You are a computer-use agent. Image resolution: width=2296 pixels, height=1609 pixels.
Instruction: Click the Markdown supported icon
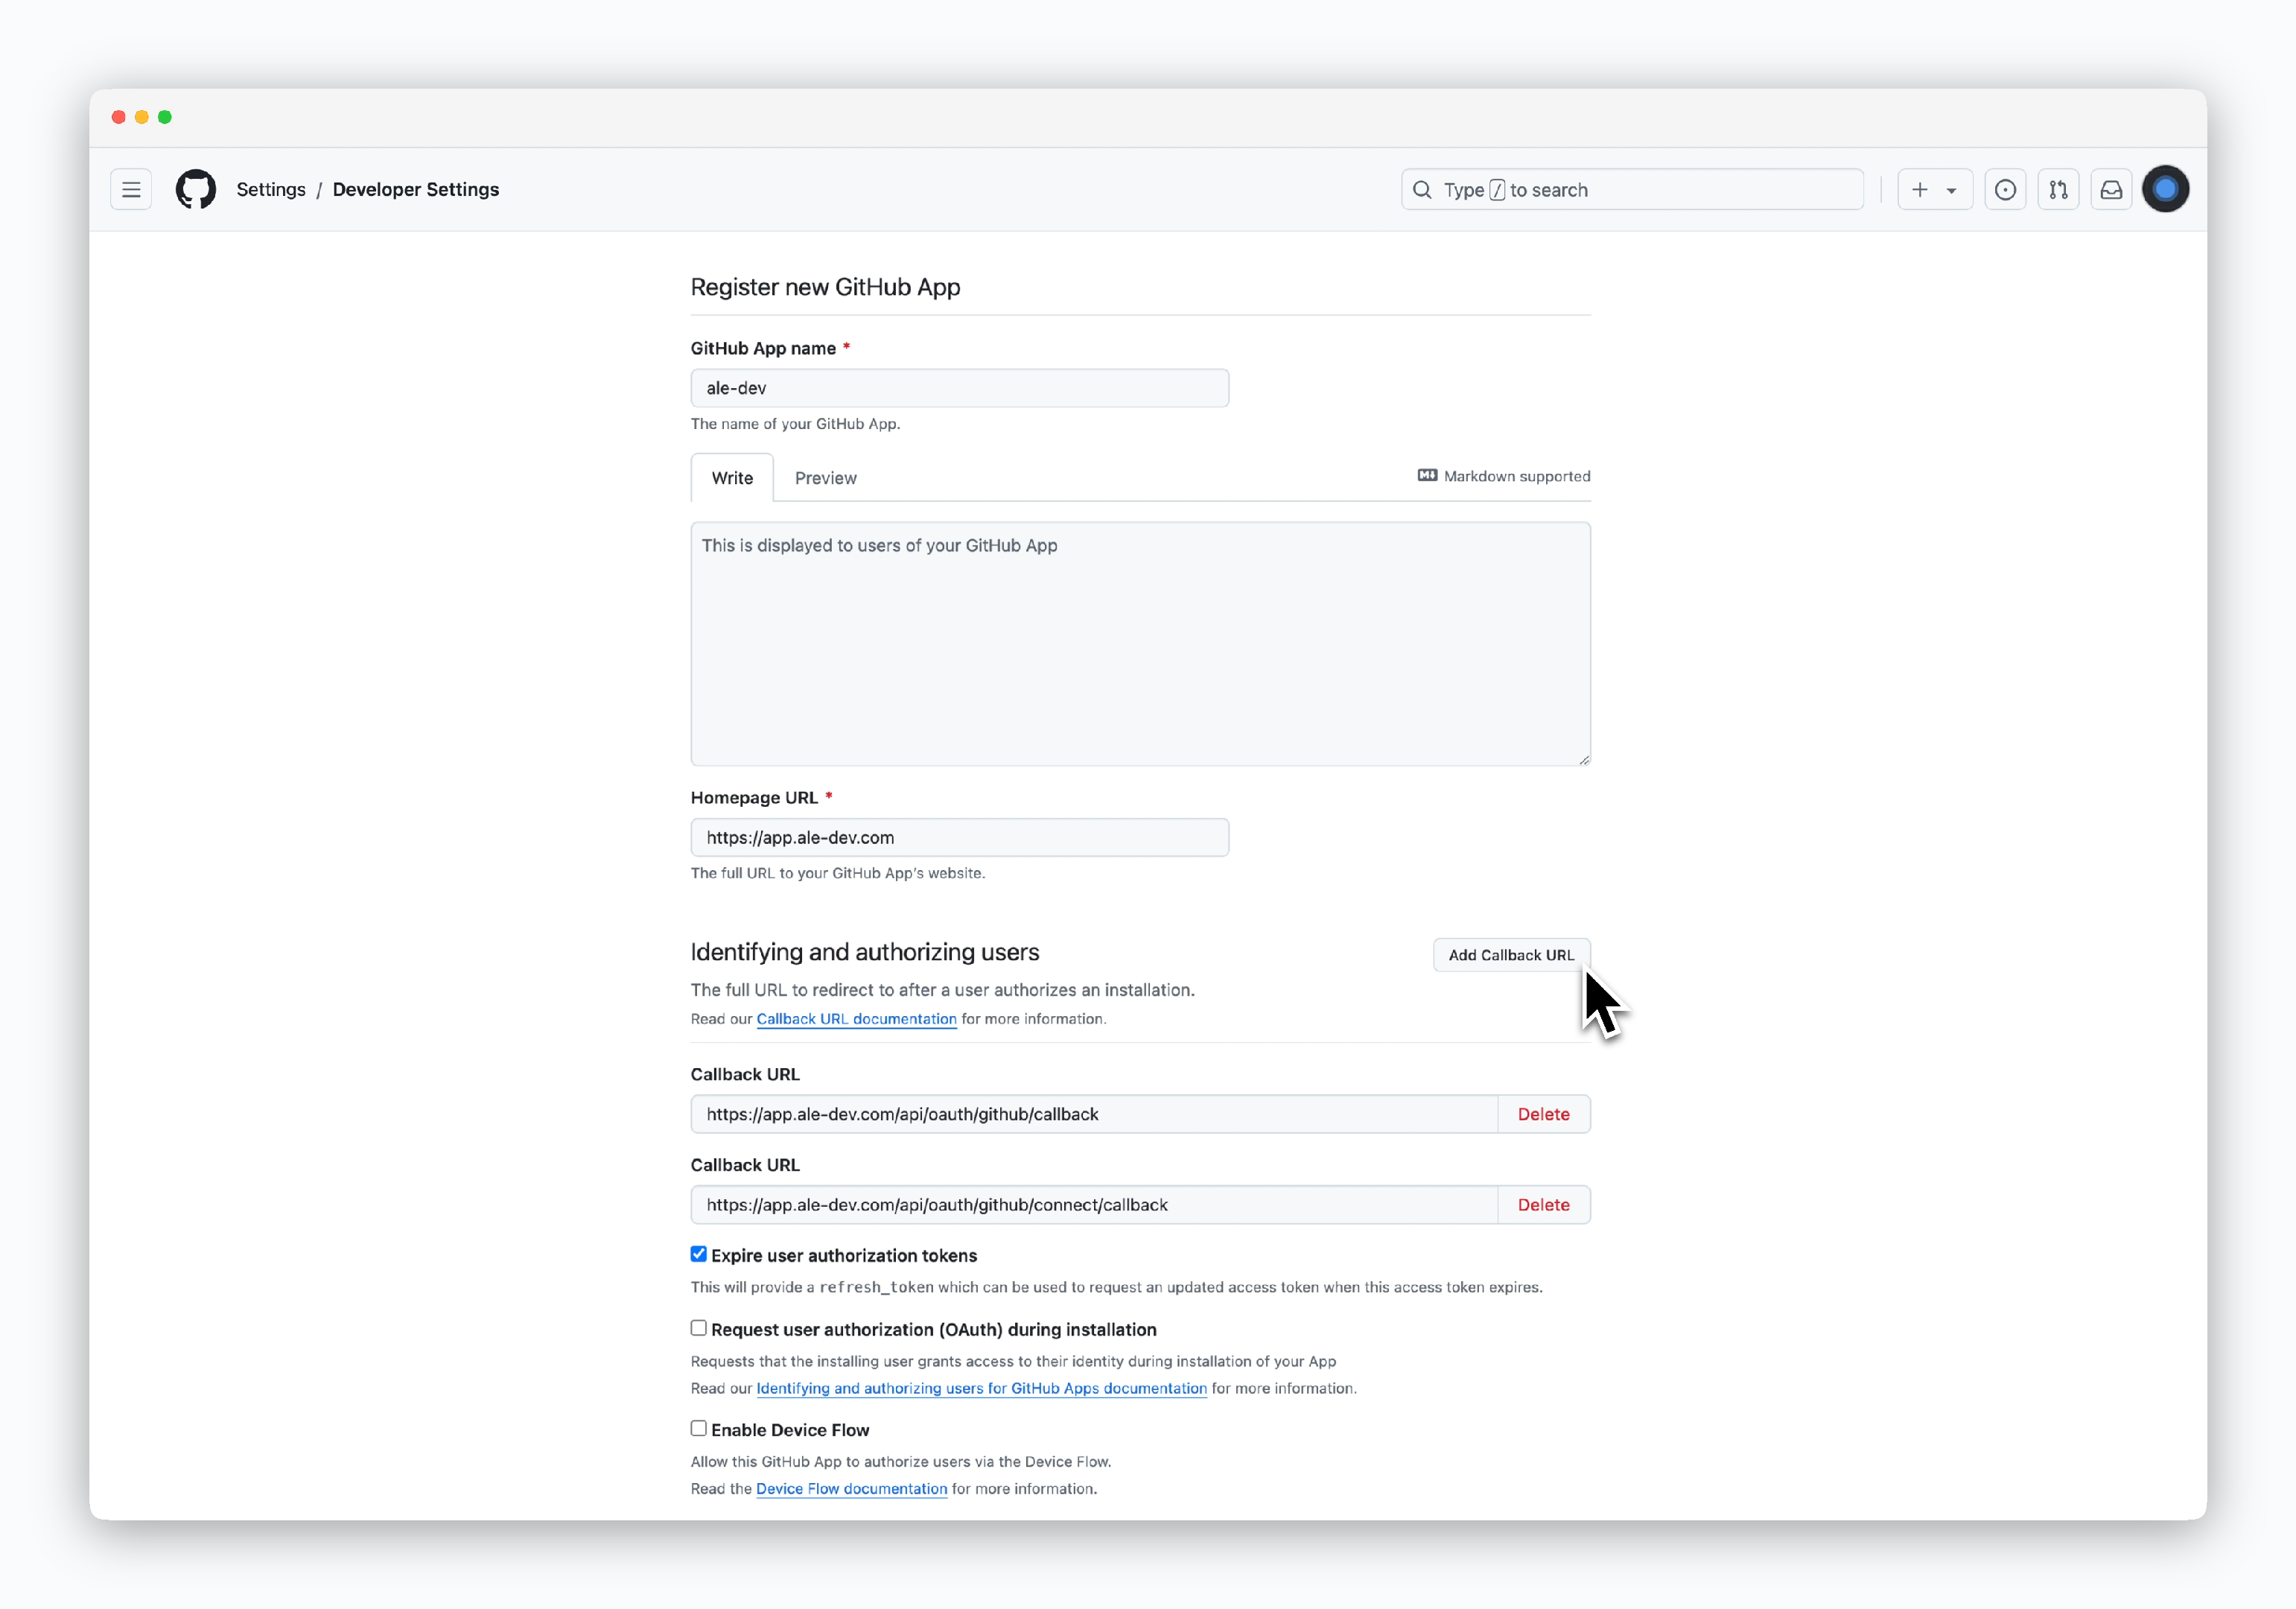point(1427,476)
